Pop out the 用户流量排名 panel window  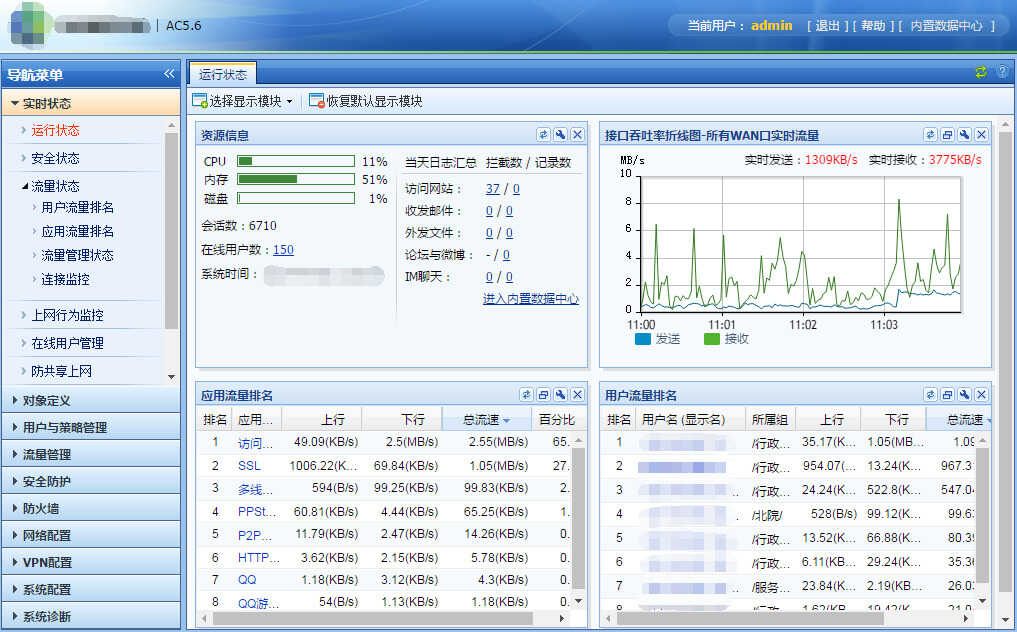948,395
